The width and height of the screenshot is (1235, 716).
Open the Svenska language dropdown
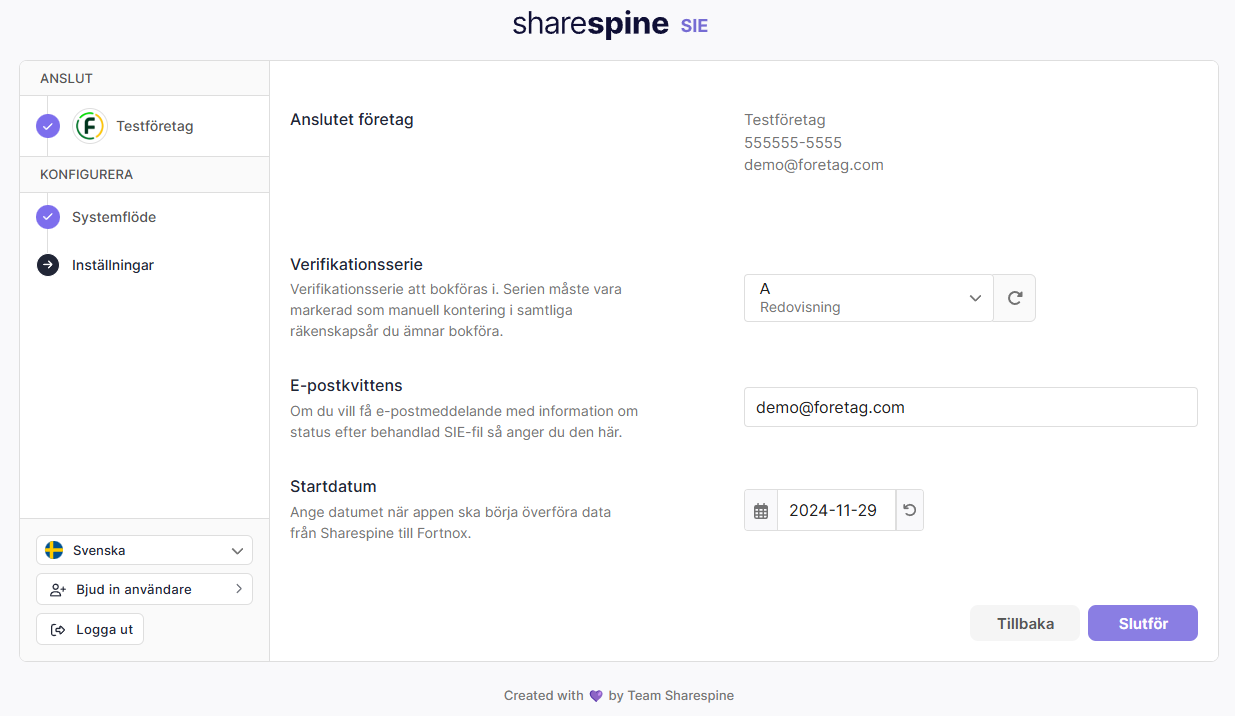click(144, 550)
